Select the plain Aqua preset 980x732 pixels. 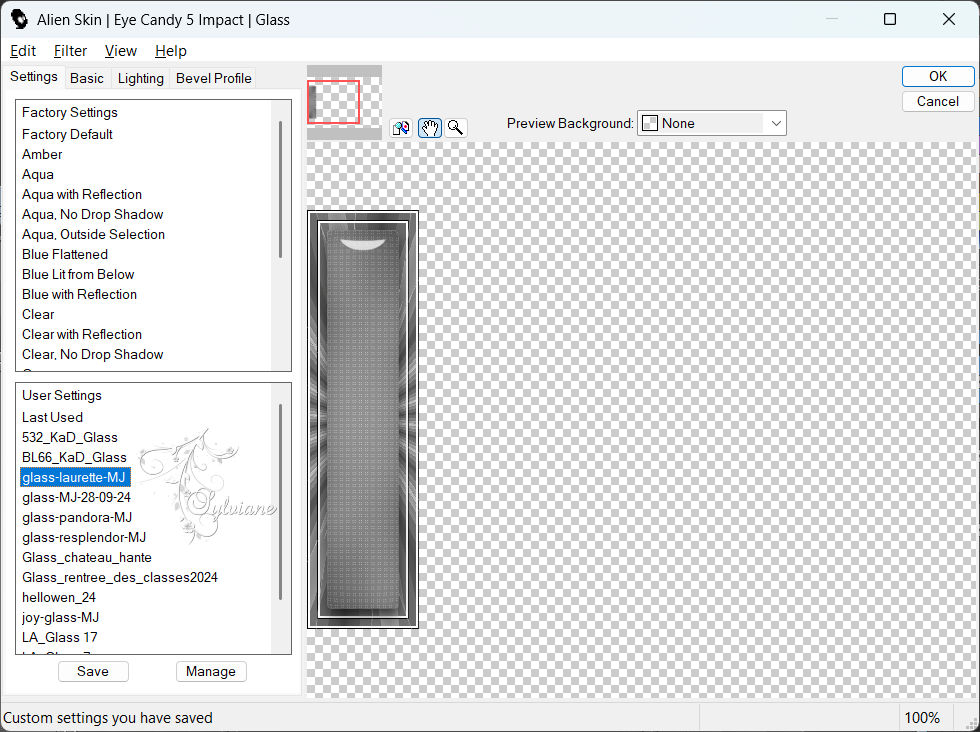point(38,174)
